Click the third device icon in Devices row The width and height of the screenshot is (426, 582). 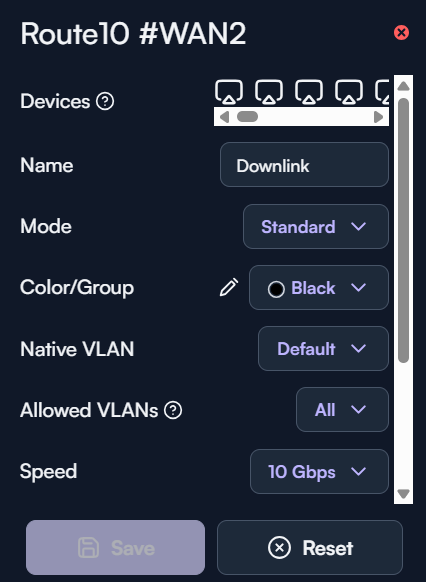pyautogui.click(x=309, y=91)
